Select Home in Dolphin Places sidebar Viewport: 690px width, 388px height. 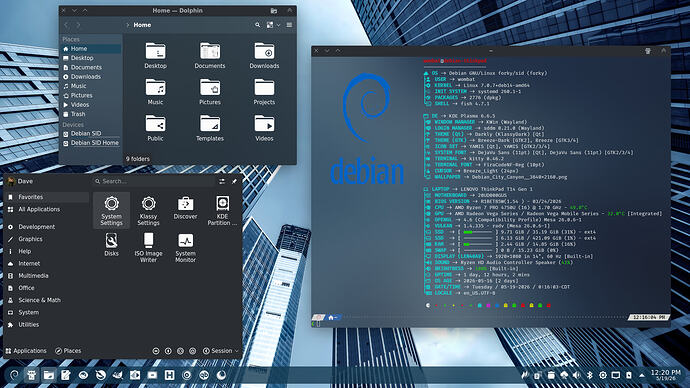pyautogui.click(x=91, y=48)
